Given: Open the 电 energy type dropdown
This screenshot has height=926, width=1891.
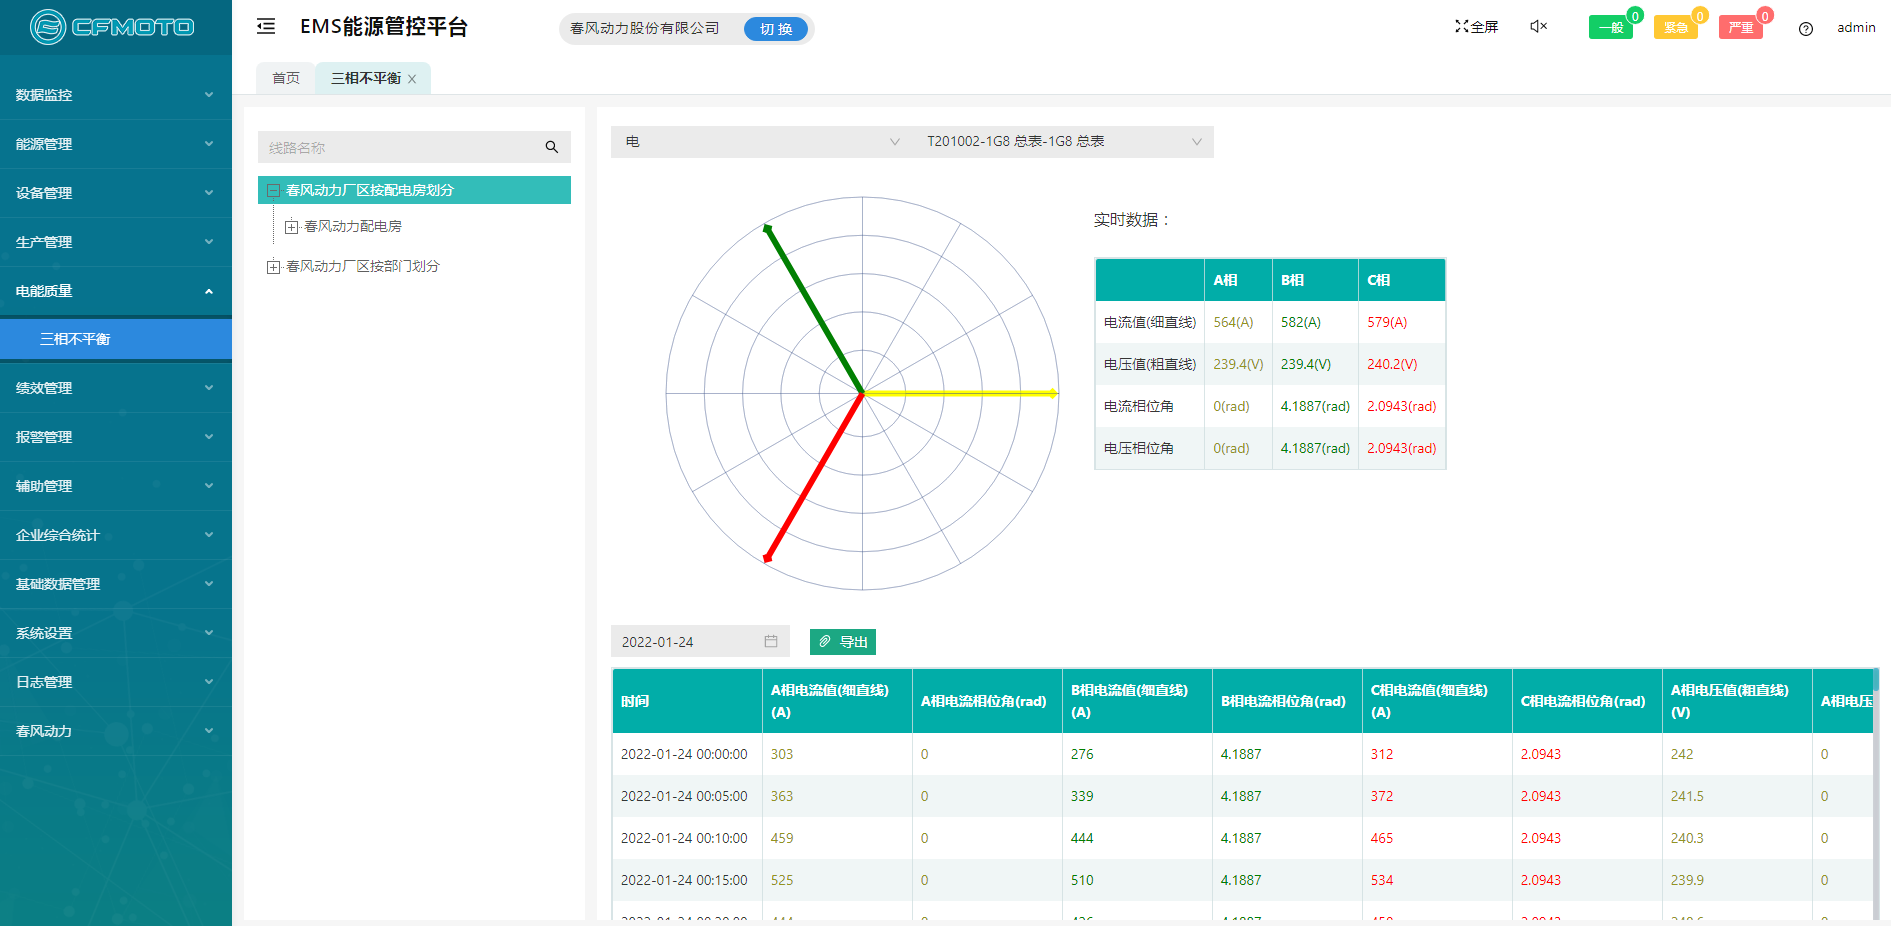Looking at the screenshot, I should 761,142.
